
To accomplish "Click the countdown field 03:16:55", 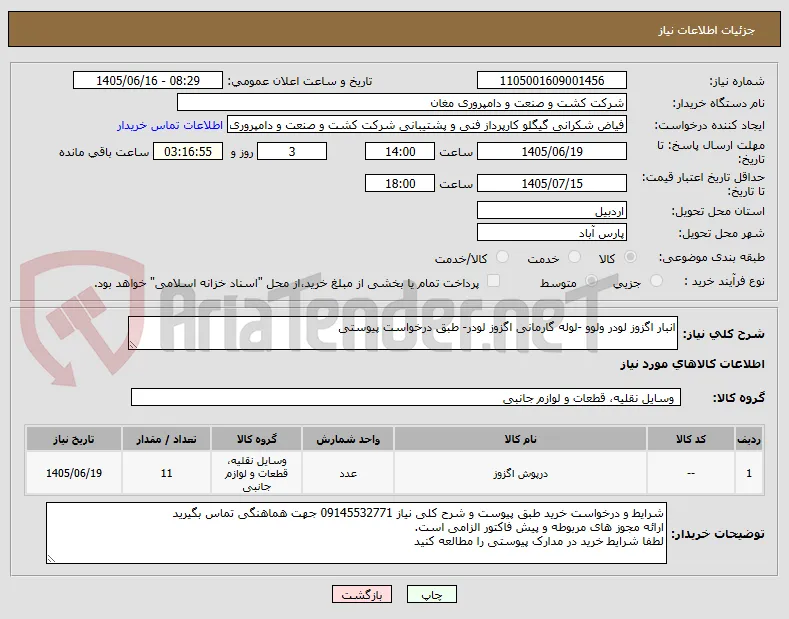I will (x=188, y=151).
